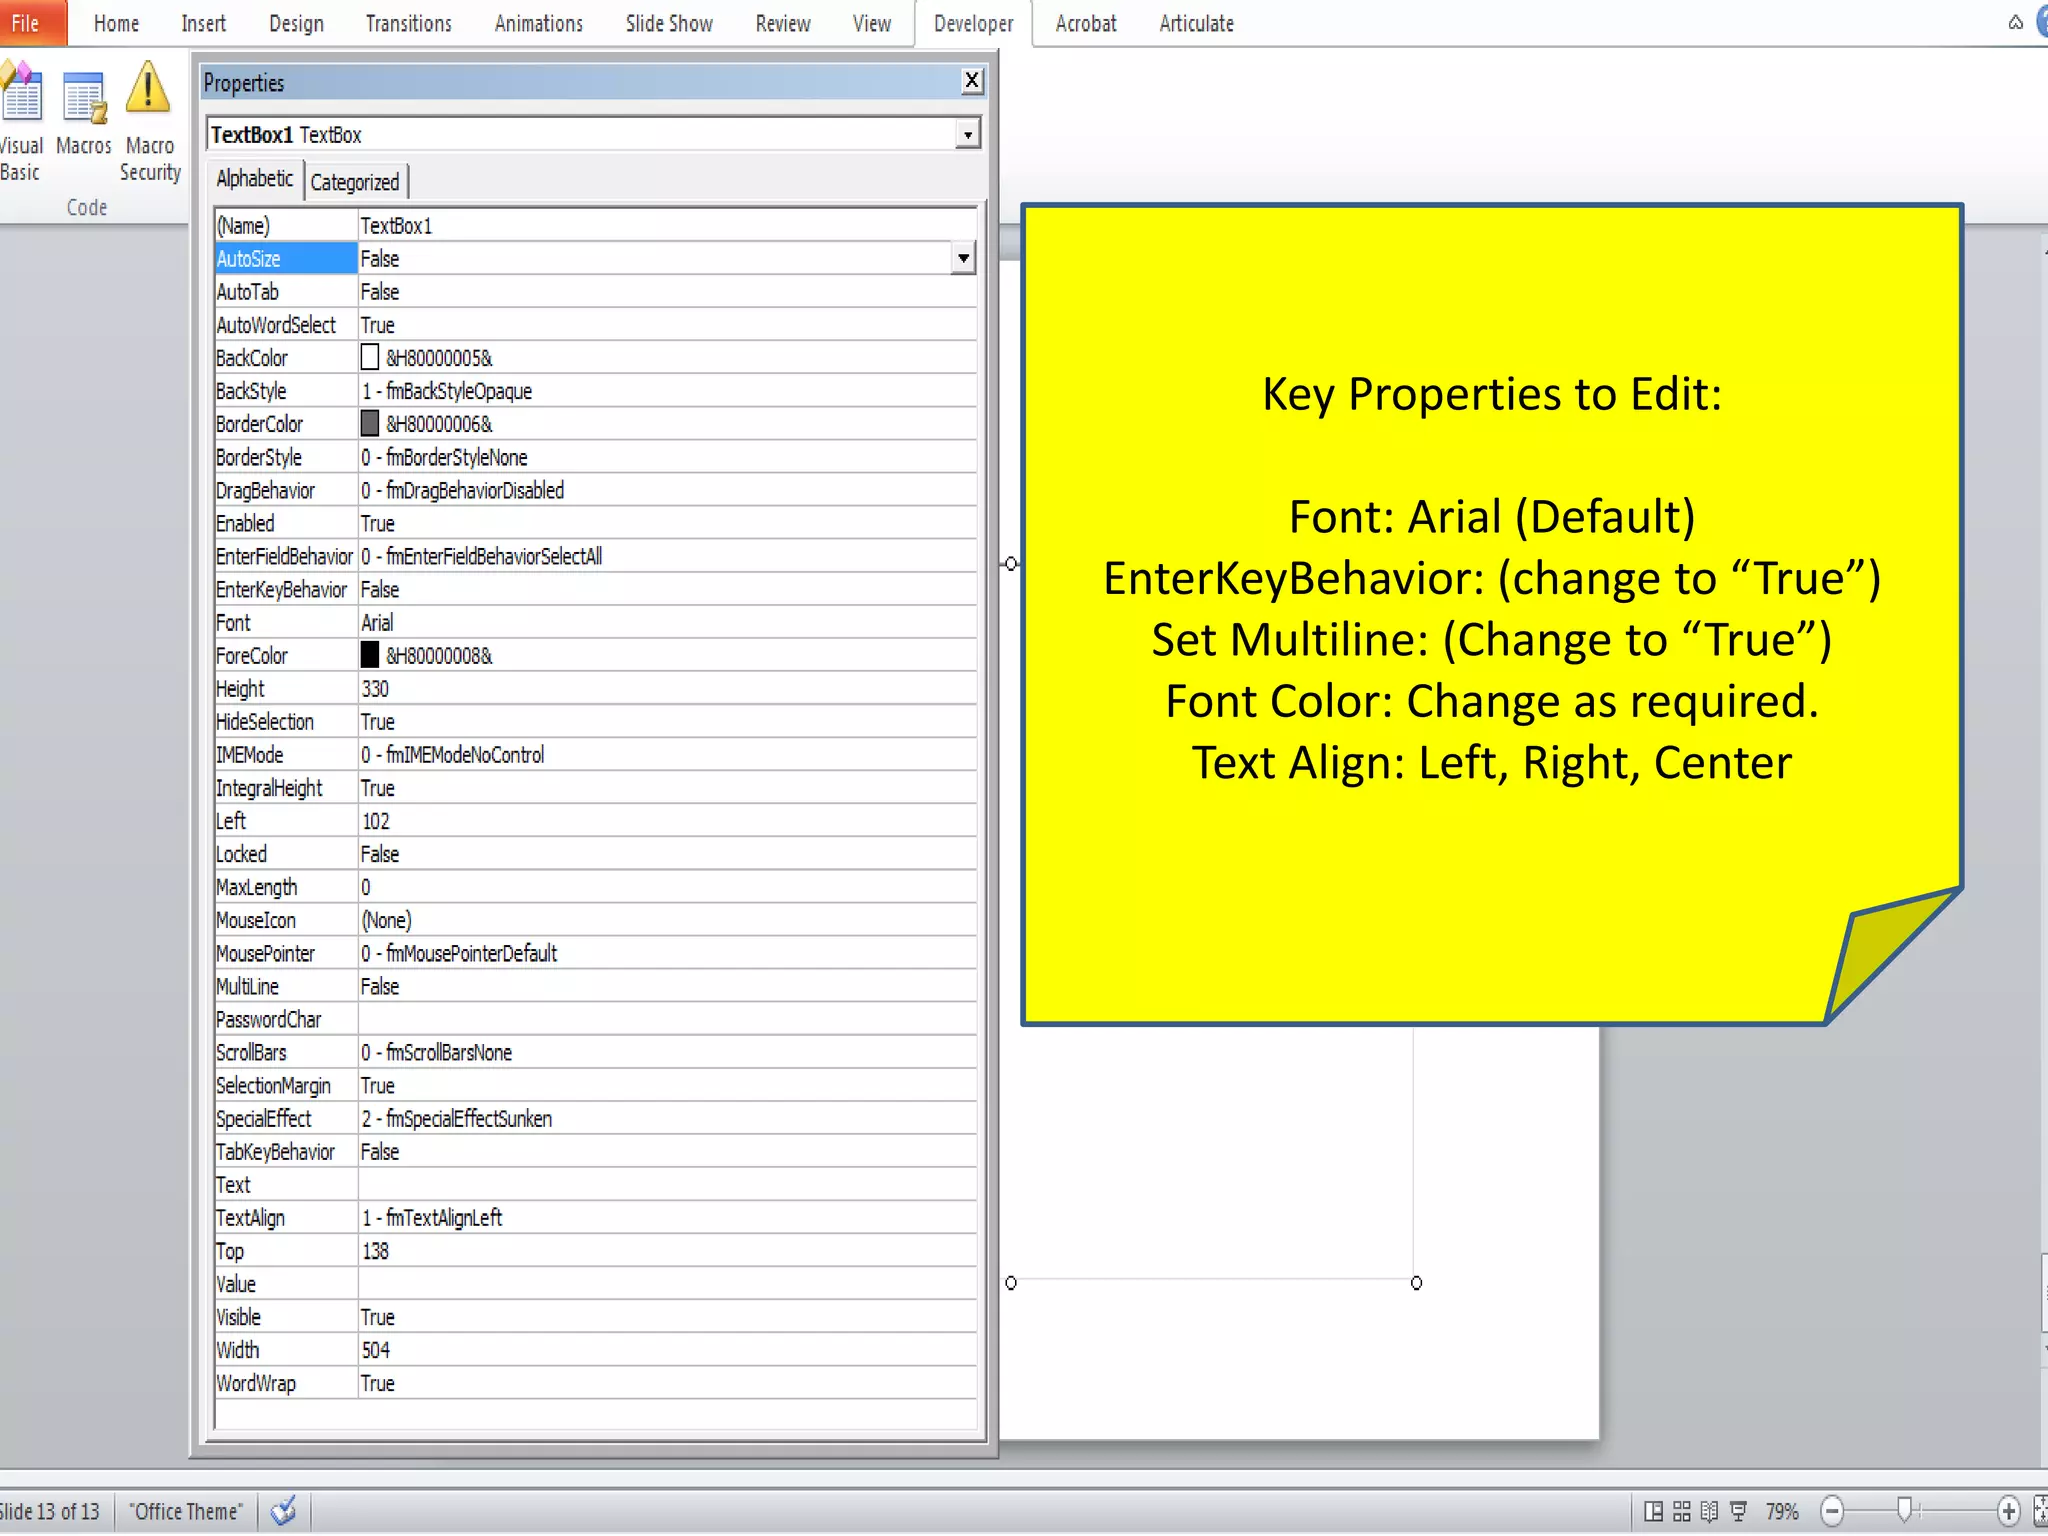Select the SpecialEffect property row
Viewport: 2048px width, 1536px height.
pyautogui.click(x=596, y=1117)
